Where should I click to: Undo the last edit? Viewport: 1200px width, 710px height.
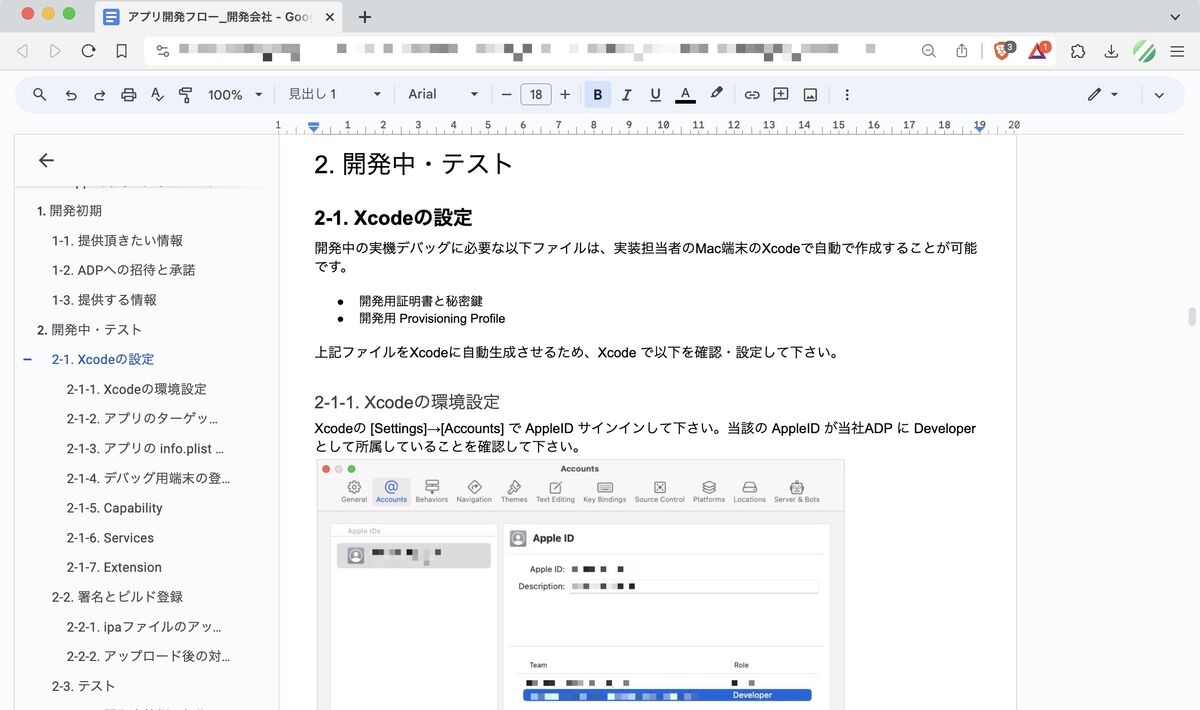click(71, 95)
